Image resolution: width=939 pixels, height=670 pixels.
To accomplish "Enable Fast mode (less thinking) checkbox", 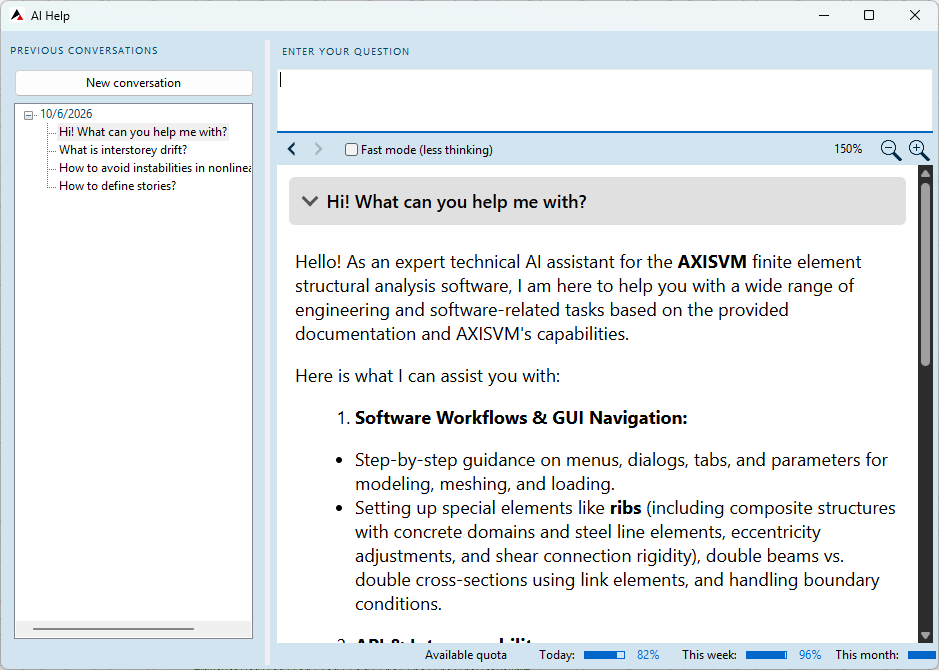I will tap(352, 150).
